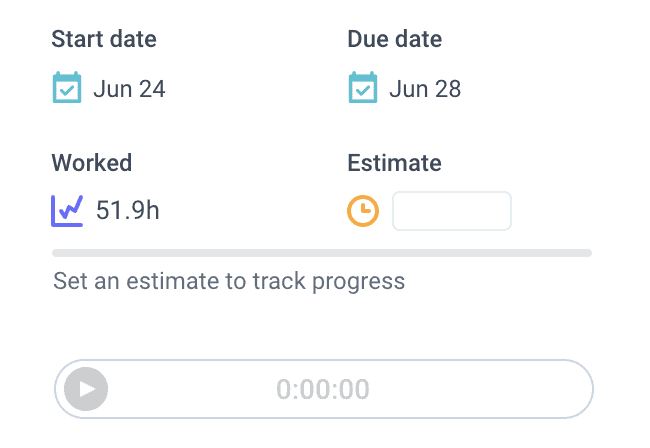Click the white triangle in the gray play circle
Screen dimensions: 650x448
[87, 389]
